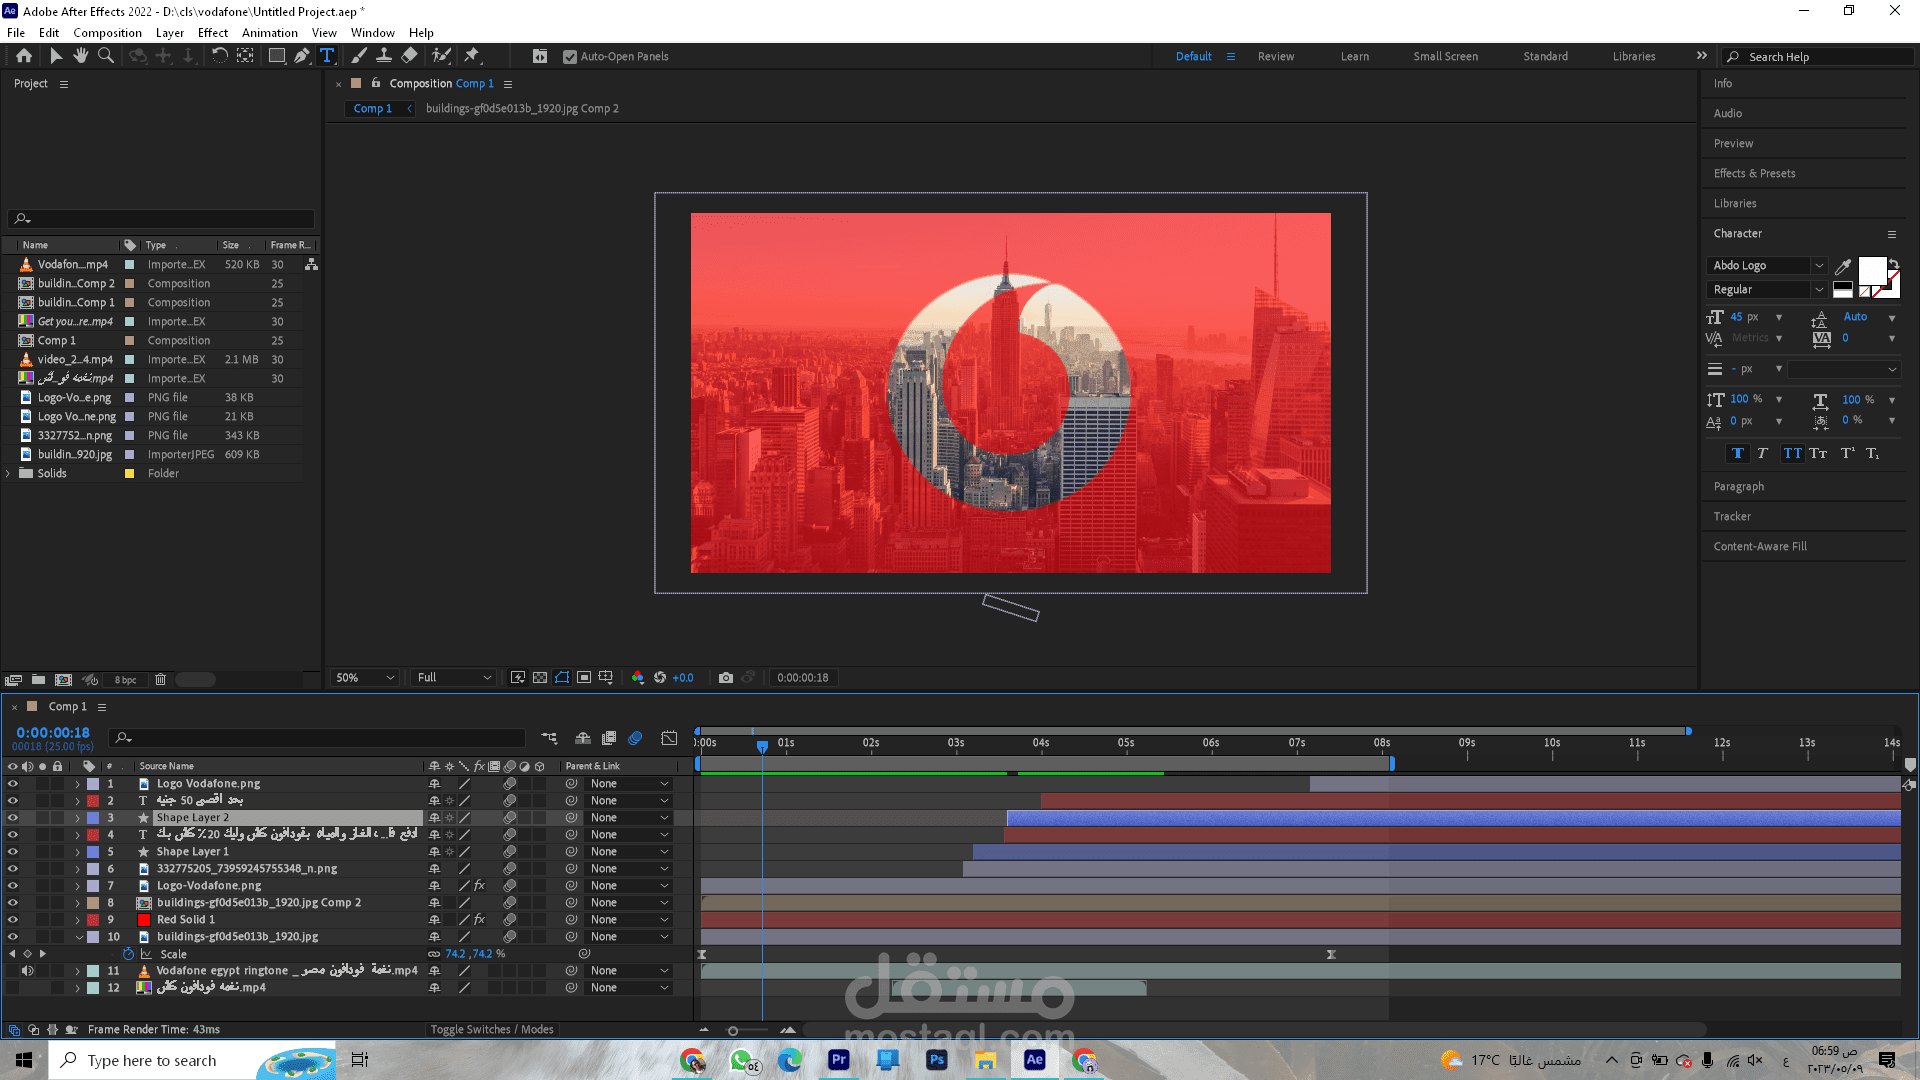Screen dimensions: 1920x1080
Task: Open the Content-Aware Fill panel
Action: point(1760,547)
